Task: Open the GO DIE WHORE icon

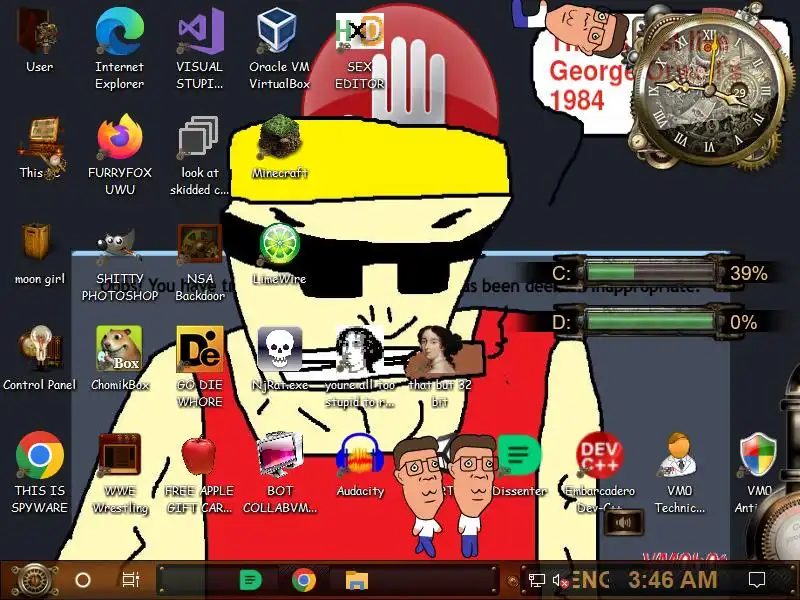Action: tap(199, 367)
